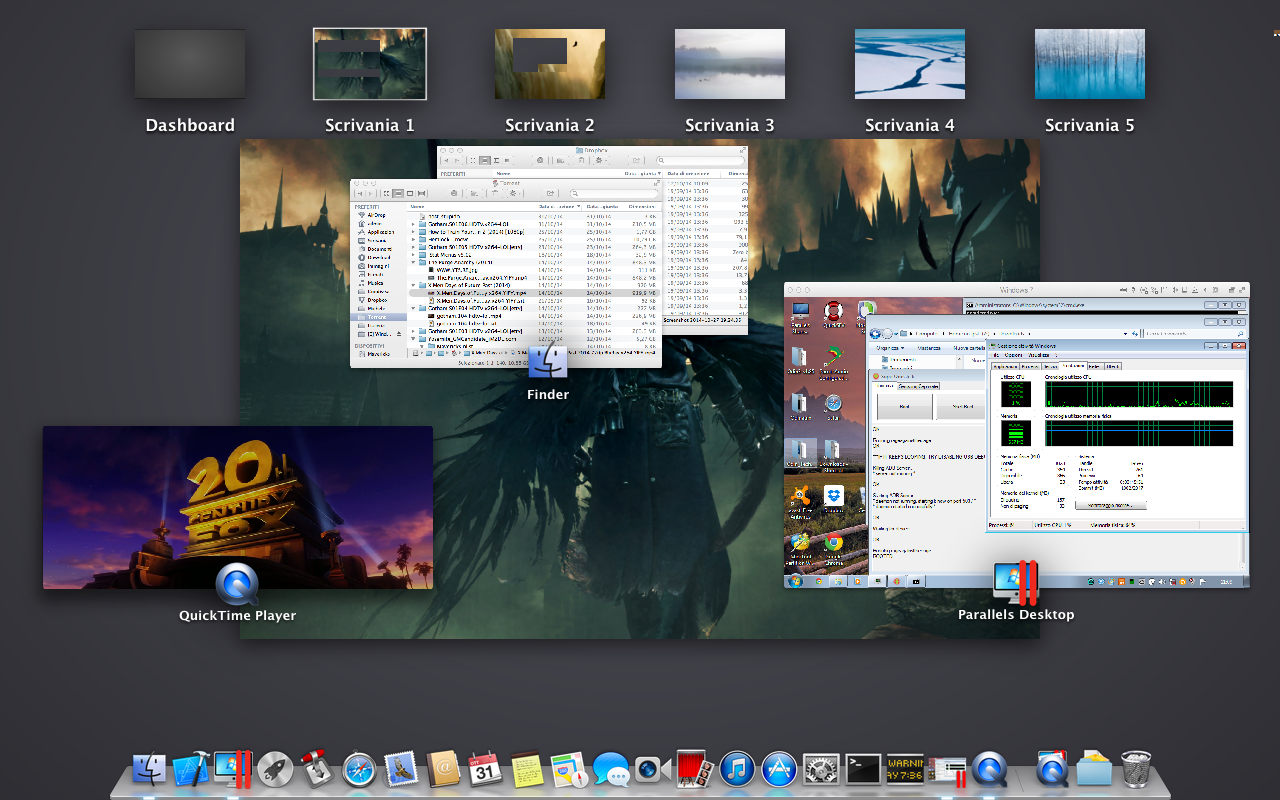This screenshot has width=1280, height=800.
Task: Open the Trash in the Dock
Action: (x=1136, y=769)
